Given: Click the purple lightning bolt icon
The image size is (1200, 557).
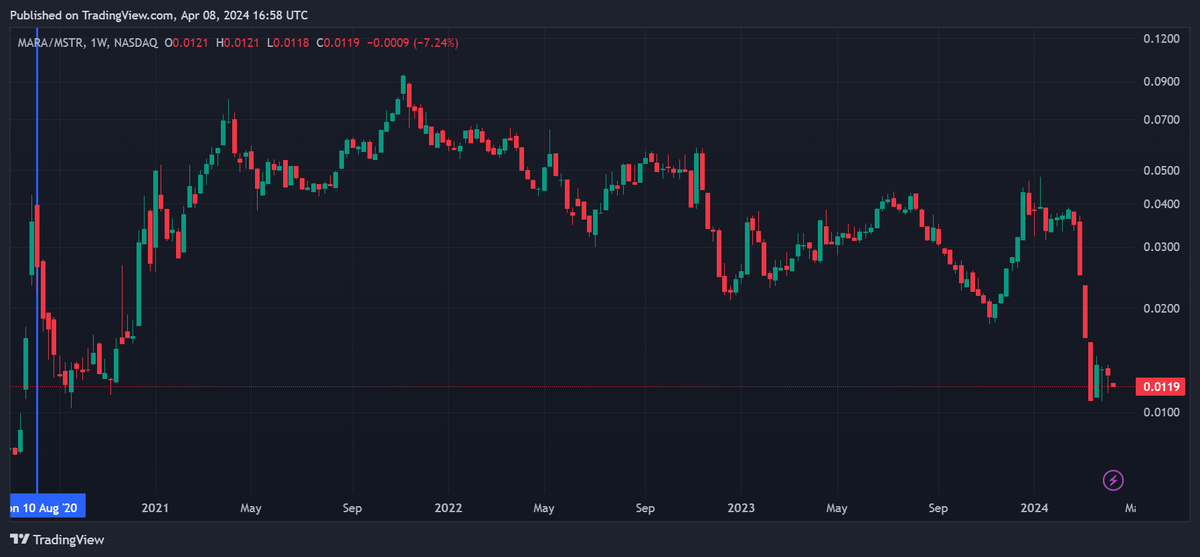Looking at the screenshot, I should [1113, 481].
